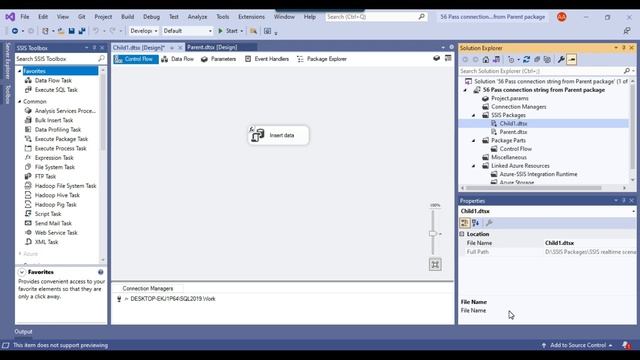This screenshot has width=640, height=360.
Task: Select the File System Task item
Action: click(x=55, y=167)
